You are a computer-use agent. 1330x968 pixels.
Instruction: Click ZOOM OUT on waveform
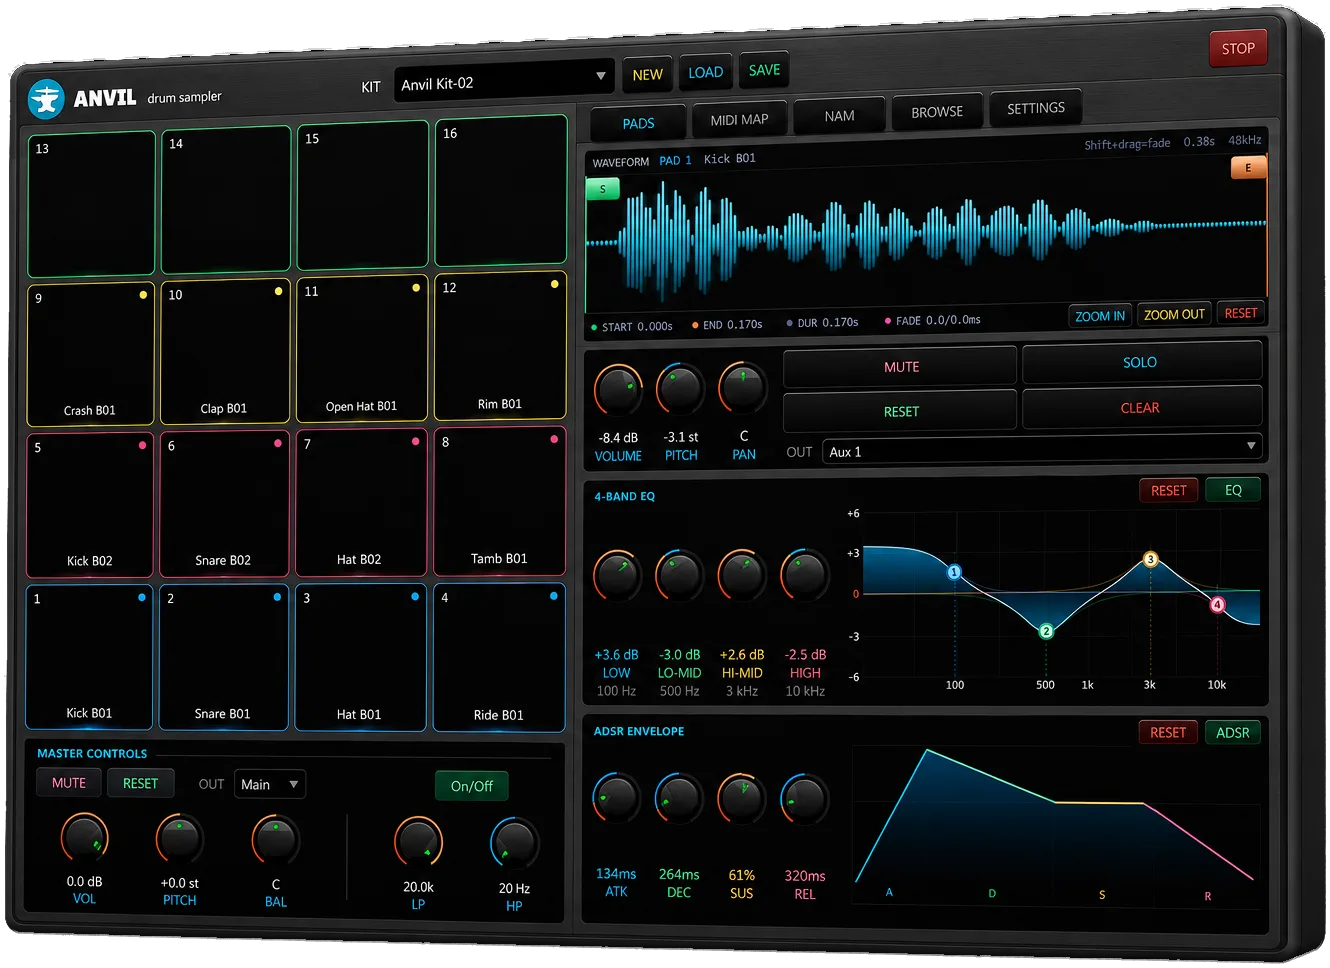point(1174,314)
